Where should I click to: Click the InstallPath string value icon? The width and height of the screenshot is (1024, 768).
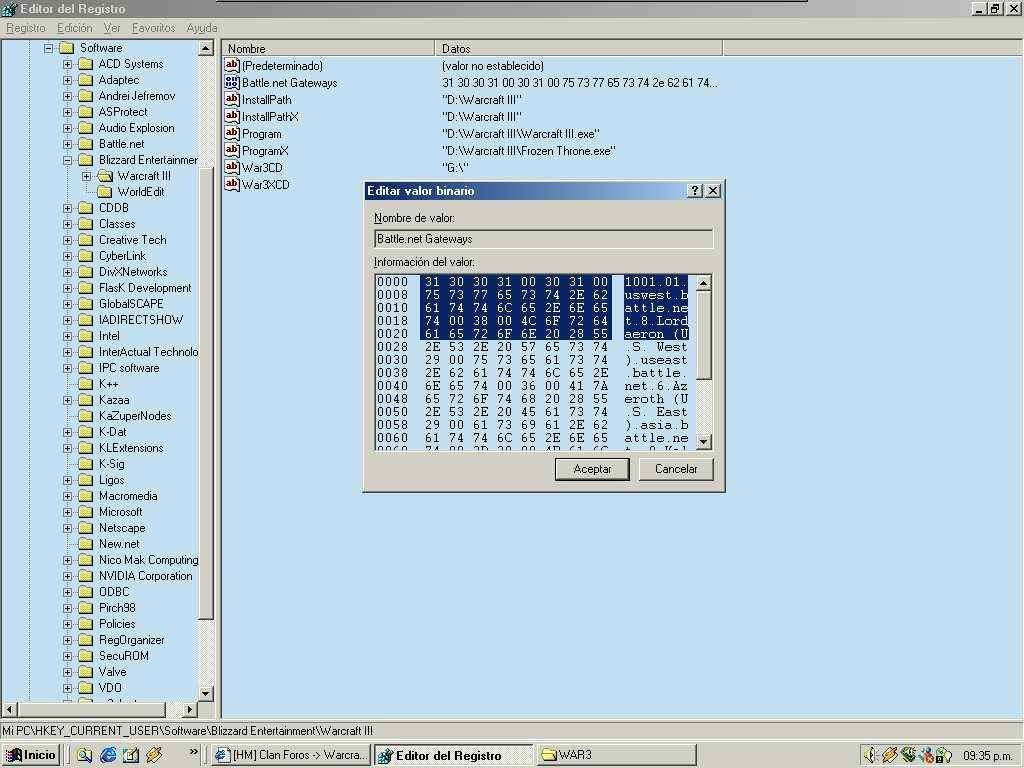231,99
